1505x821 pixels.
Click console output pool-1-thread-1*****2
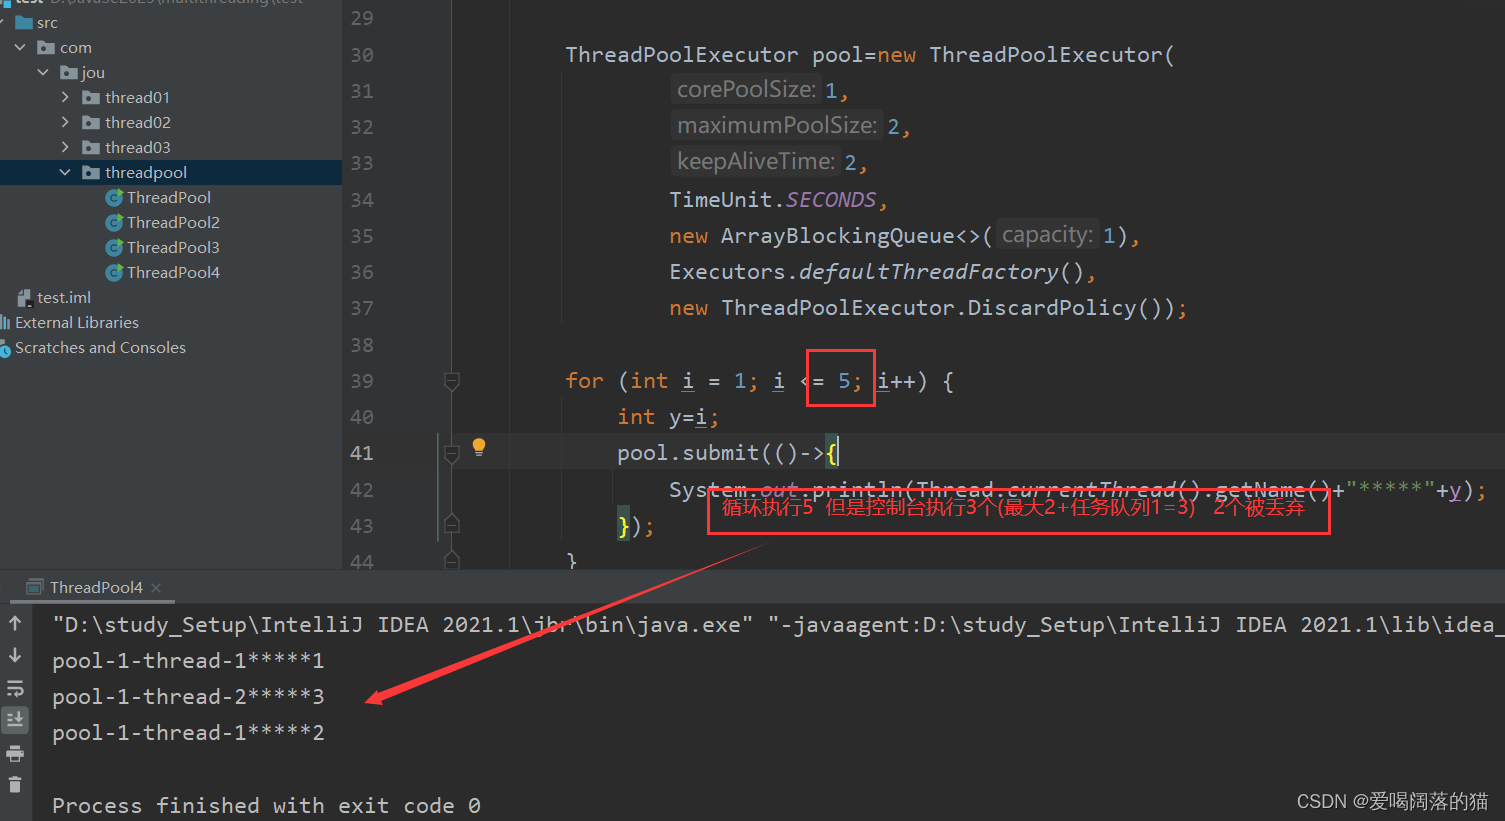pos(188,732)
